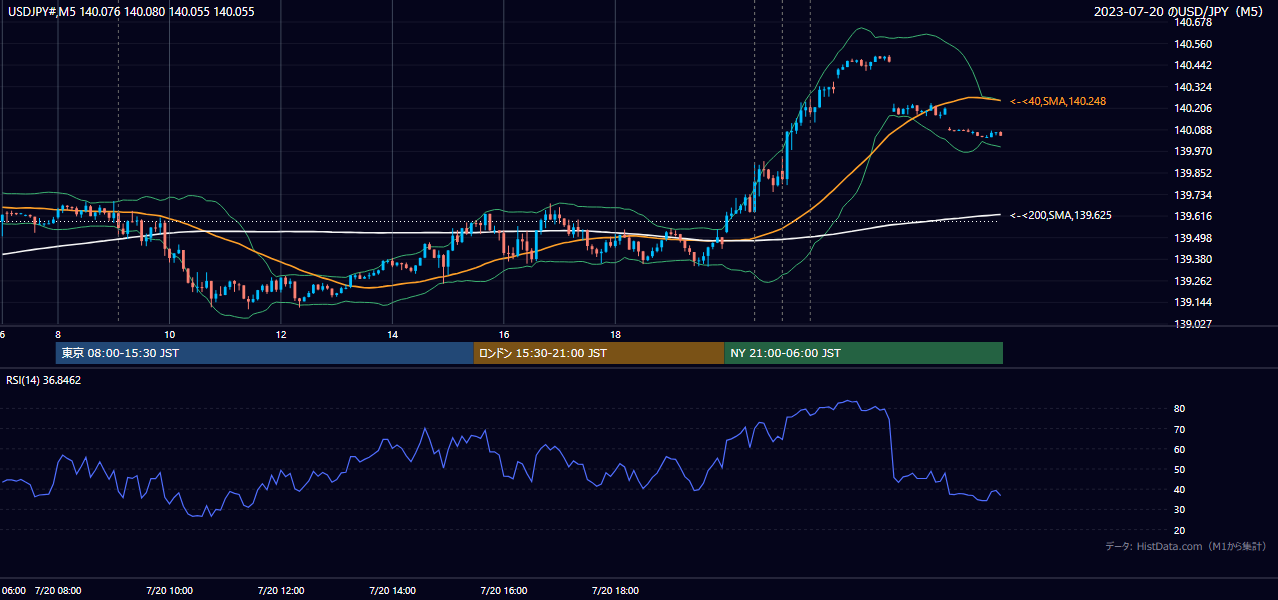Click price axis value 140.560
This screenshot has height=600, width=1278.
1194,44
